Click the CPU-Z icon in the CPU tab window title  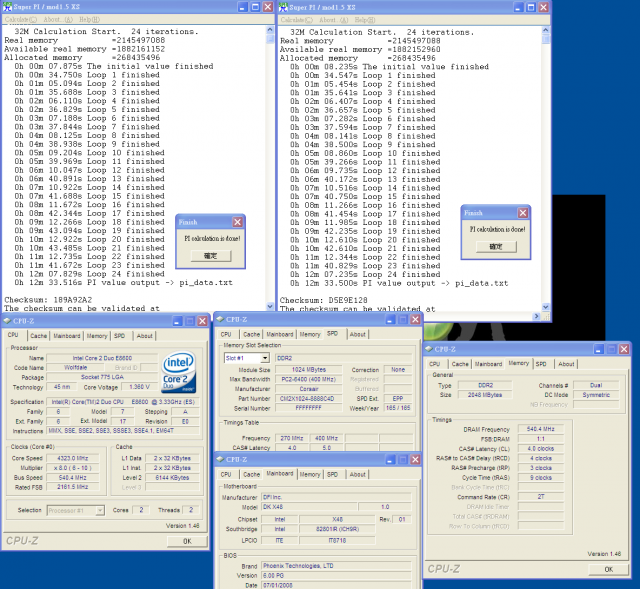7,321
